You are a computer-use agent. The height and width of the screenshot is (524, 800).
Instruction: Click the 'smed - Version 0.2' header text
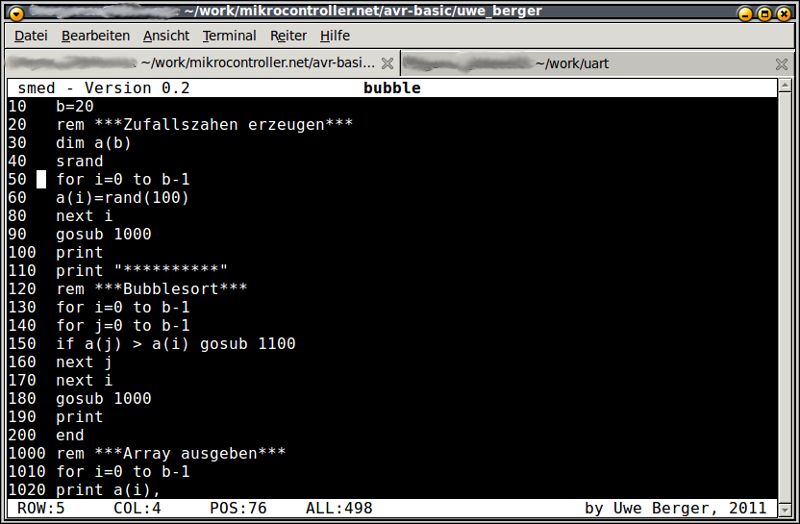pyautogui.click(x=104, y=88)
